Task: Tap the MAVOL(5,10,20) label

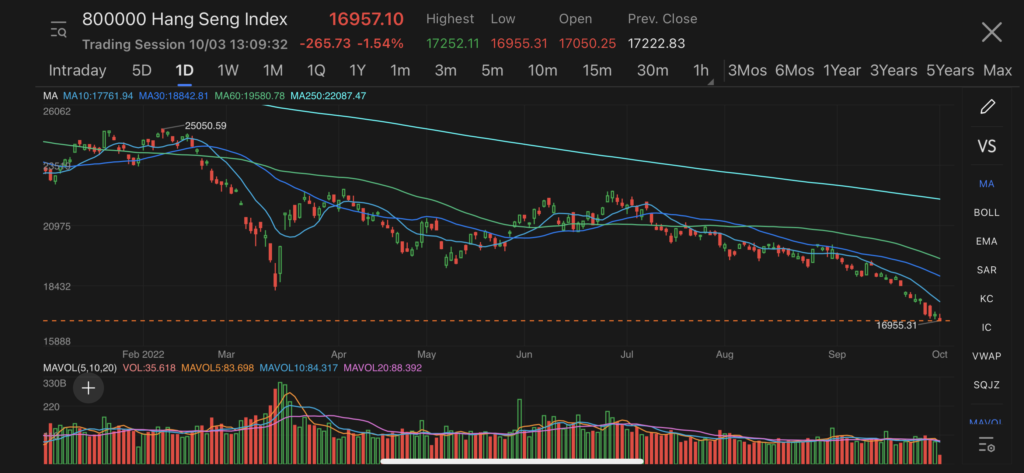Action: pyautogui.click(x=80, y=368)
